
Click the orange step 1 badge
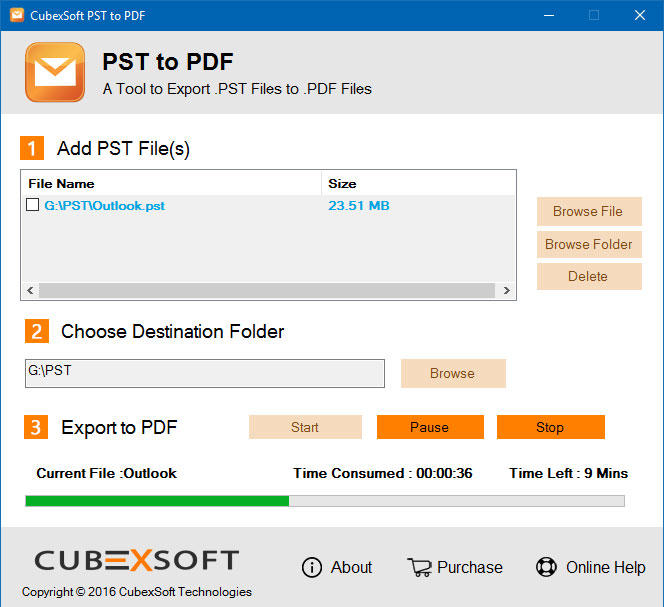click(x=33, y=148)
